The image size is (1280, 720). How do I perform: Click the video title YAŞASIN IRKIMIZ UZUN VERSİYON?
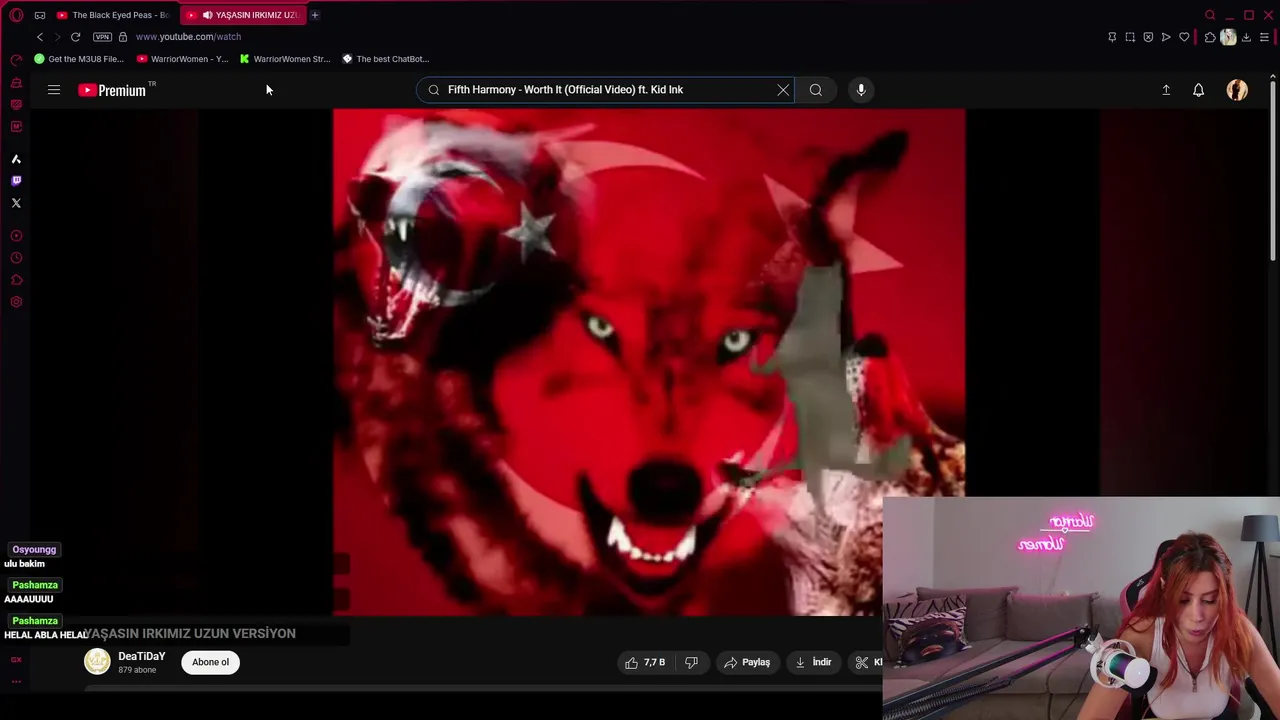[x=190, y=633]
